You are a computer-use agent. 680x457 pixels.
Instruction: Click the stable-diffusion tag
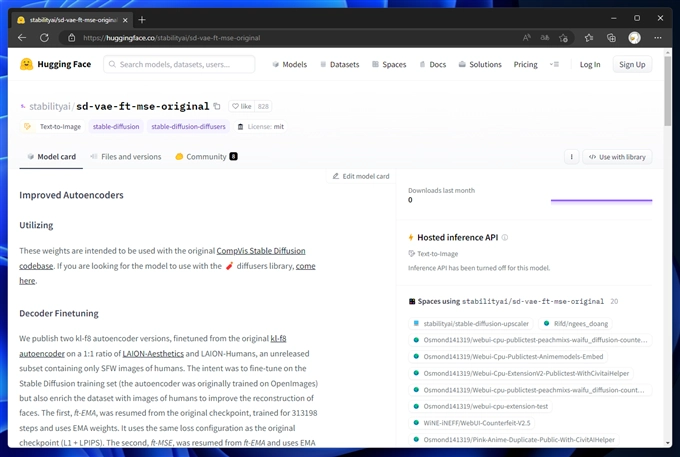(116, 127)
